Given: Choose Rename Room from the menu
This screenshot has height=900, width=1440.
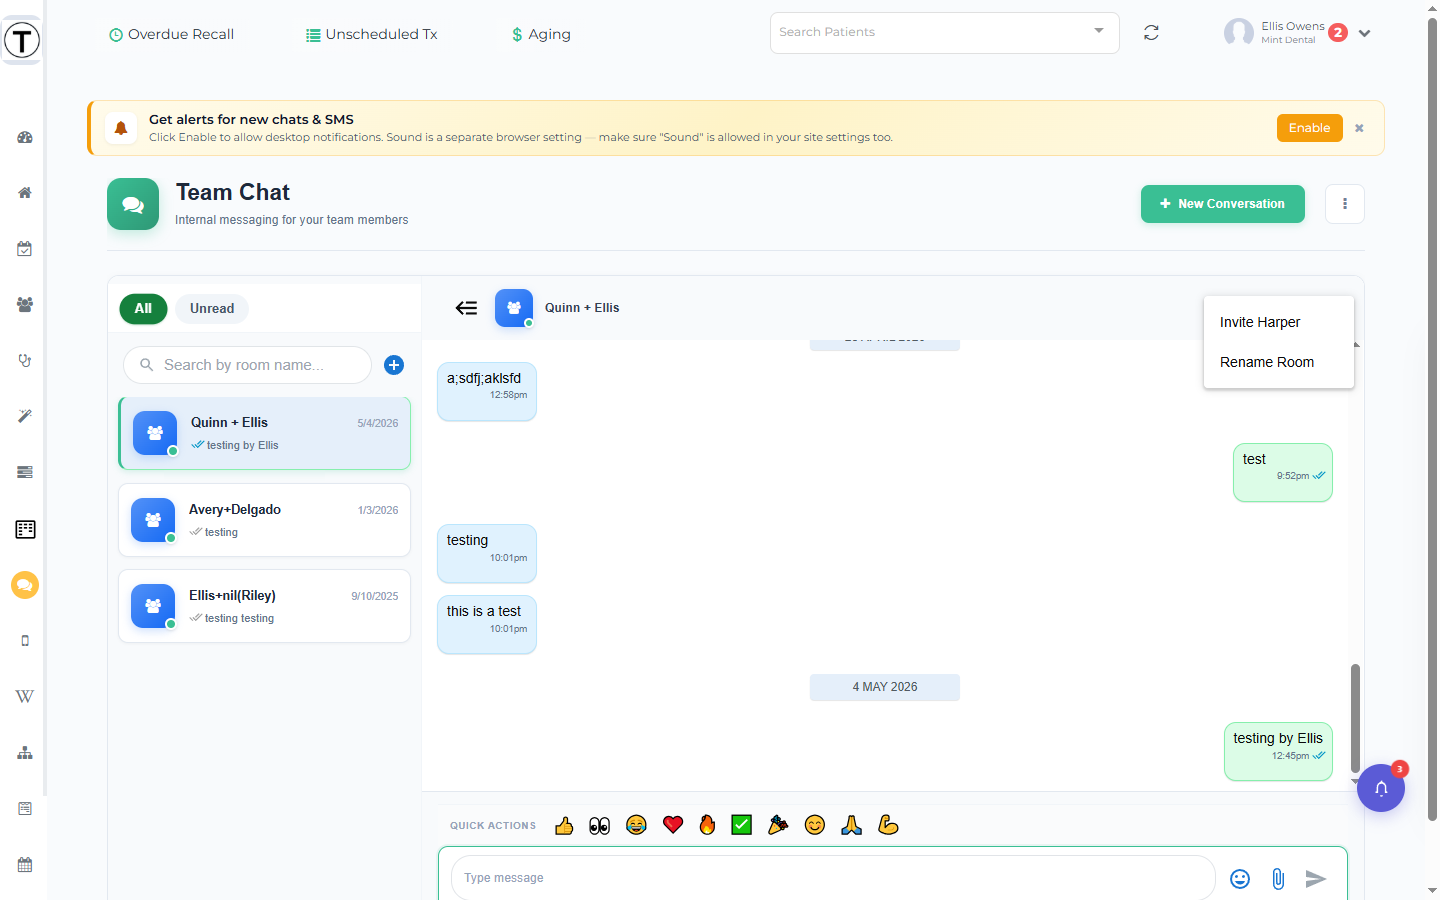Looking at the screenshot, I should coord(1279,362).
